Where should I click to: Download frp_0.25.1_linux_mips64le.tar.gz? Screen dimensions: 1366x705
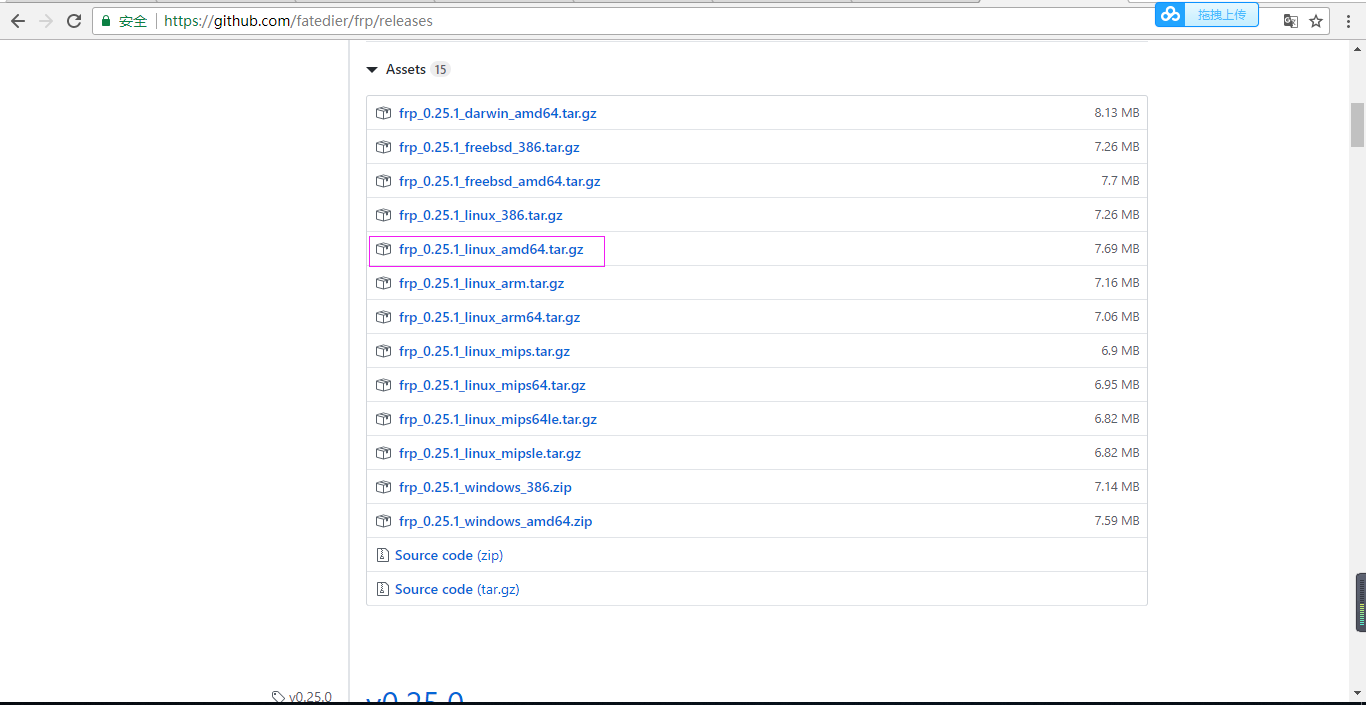point(498,419)
